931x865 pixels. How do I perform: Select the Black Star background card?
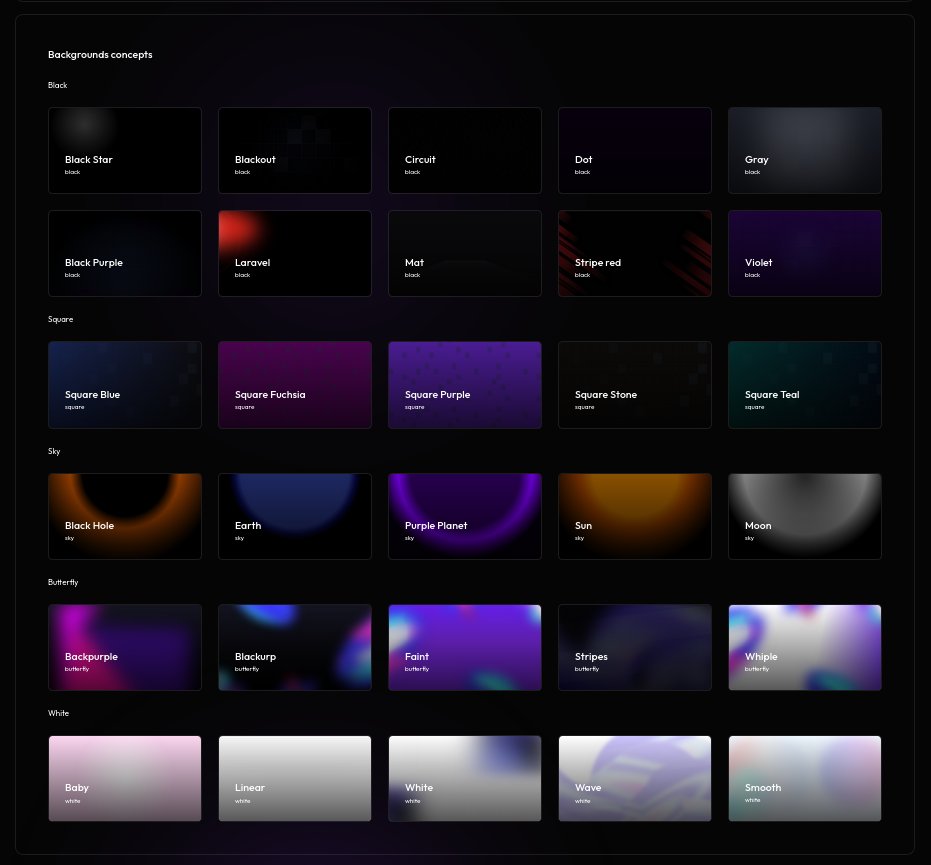click(x=125, y=150)
